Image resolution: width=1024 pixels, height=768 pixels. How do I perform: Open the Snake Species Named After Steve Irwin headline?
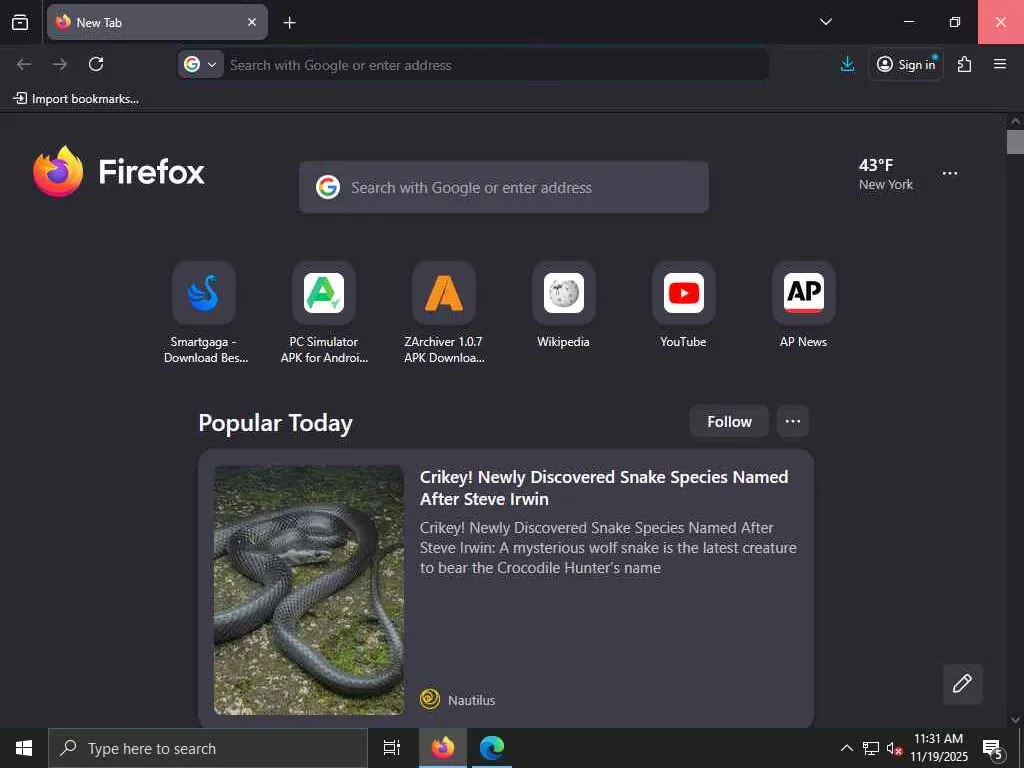603,488
